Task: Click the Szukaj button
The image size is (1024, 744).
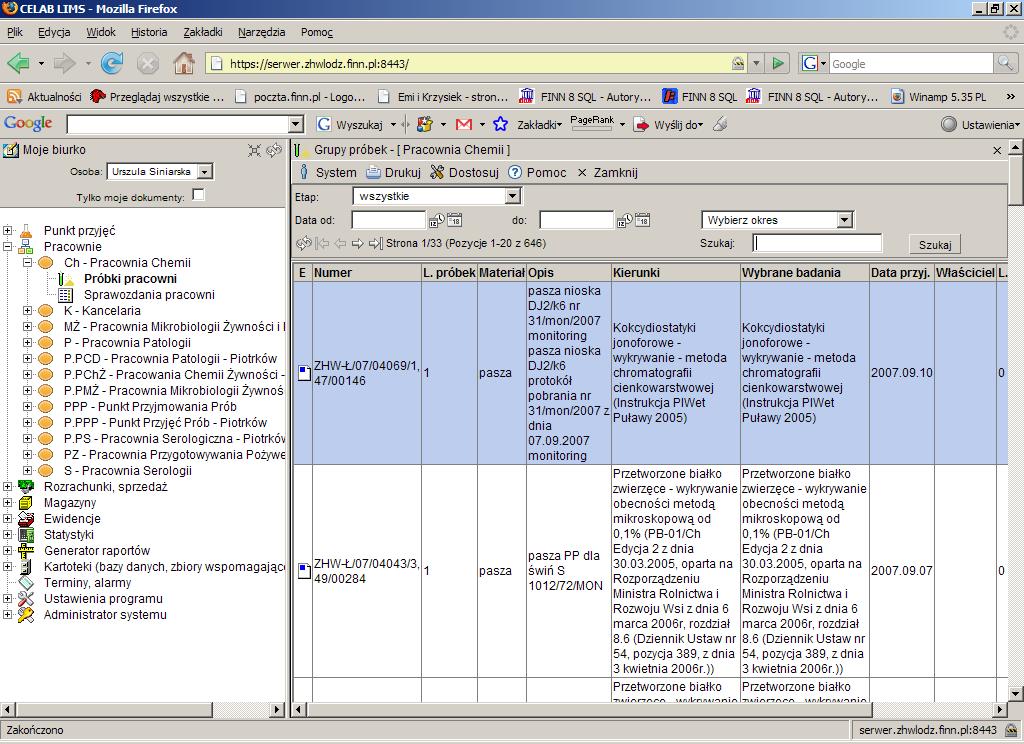Action: [935, 245]
